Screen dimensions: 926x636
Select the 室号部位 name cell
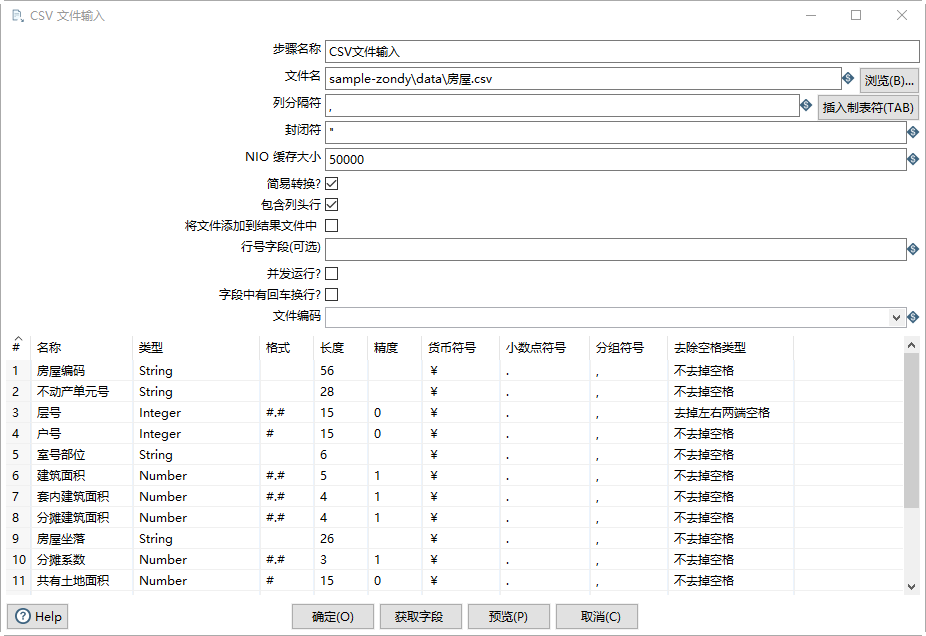coord(81,455)
